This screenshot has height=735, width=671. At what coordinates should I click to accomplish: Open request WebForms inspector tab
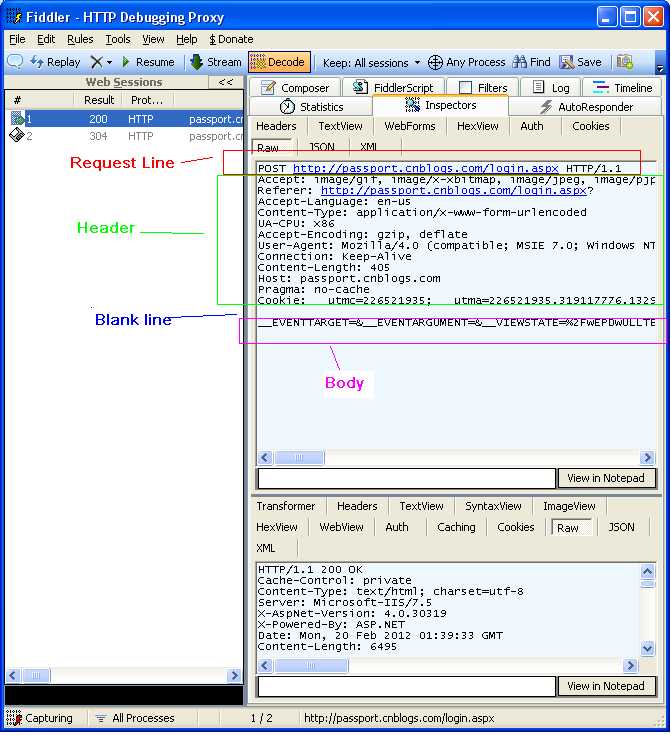tap(410, 126)
